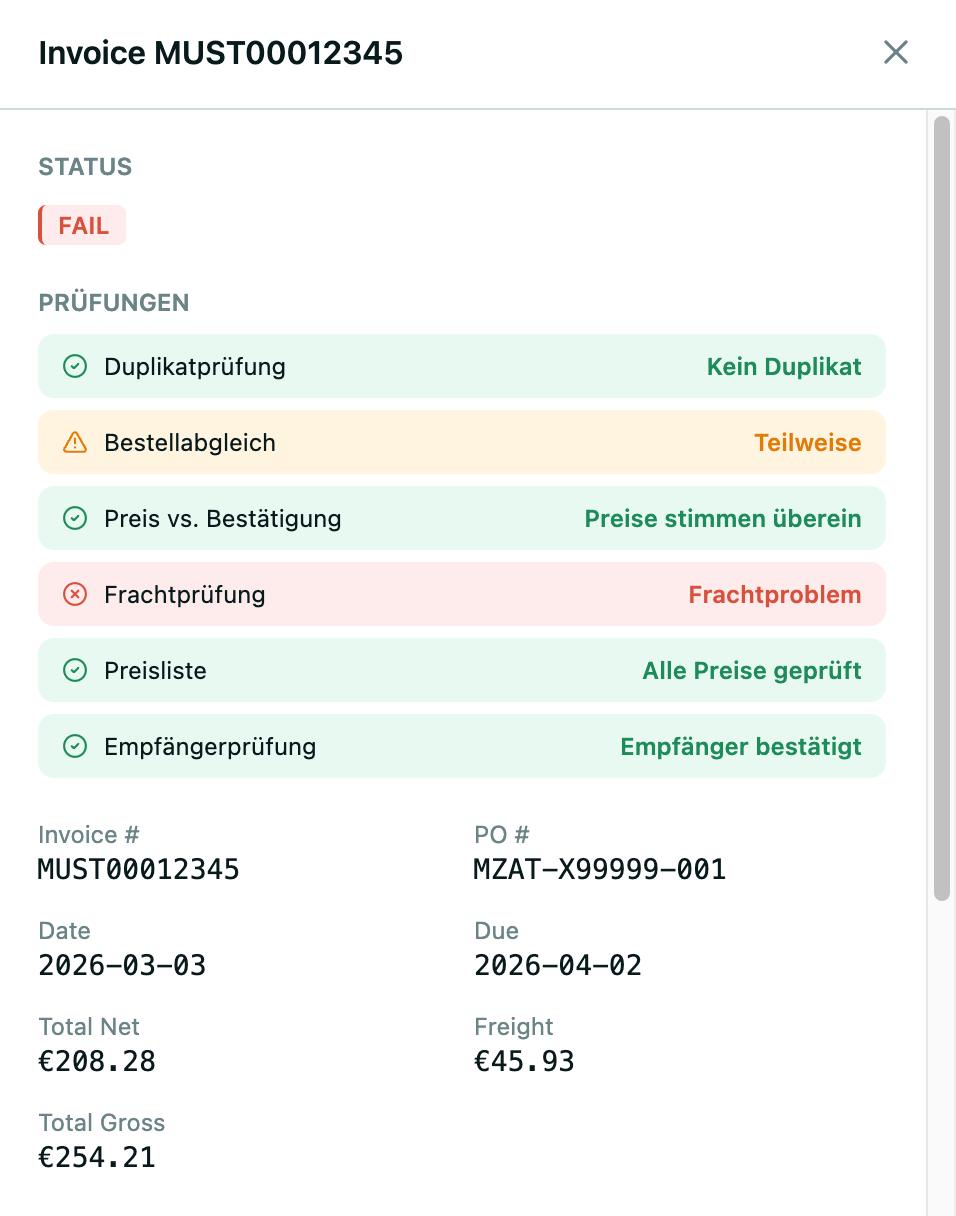Toggle the Preisliste verification row
Viewport: 956px width, 1216px height.
[x=461, y=670]
